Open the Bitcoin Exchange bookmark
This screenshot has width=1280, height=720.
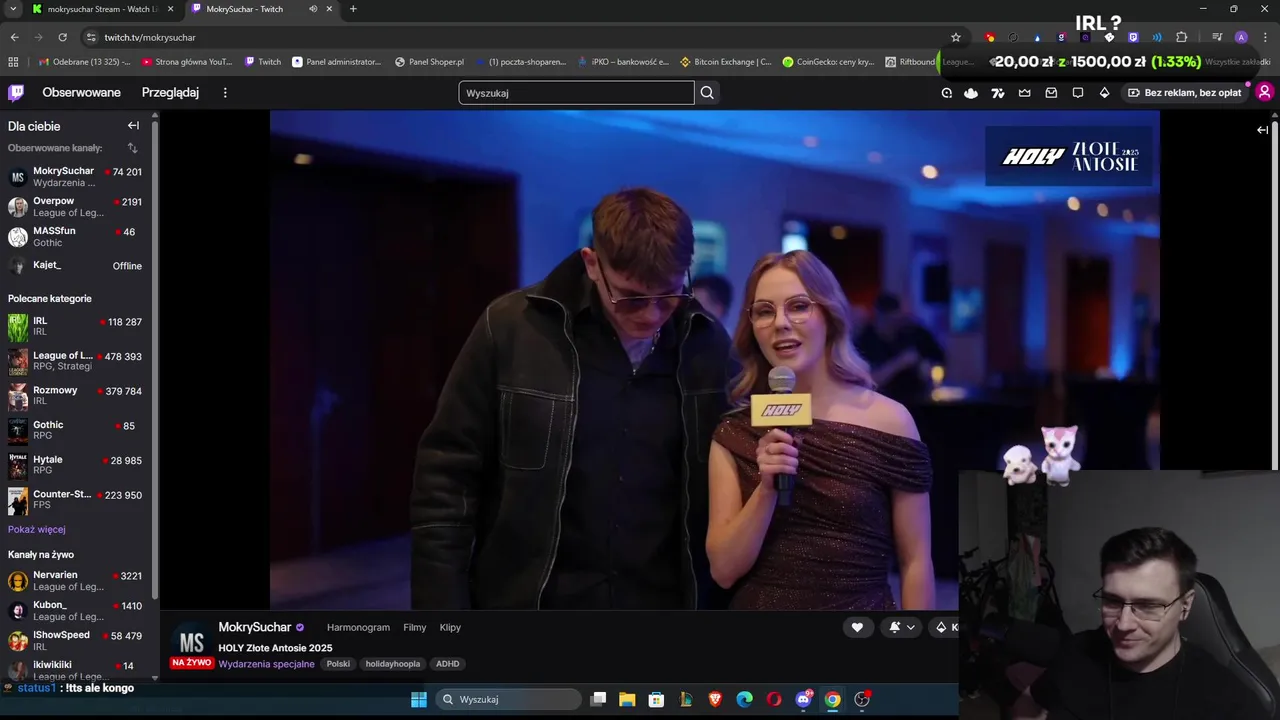coord(725,62)
